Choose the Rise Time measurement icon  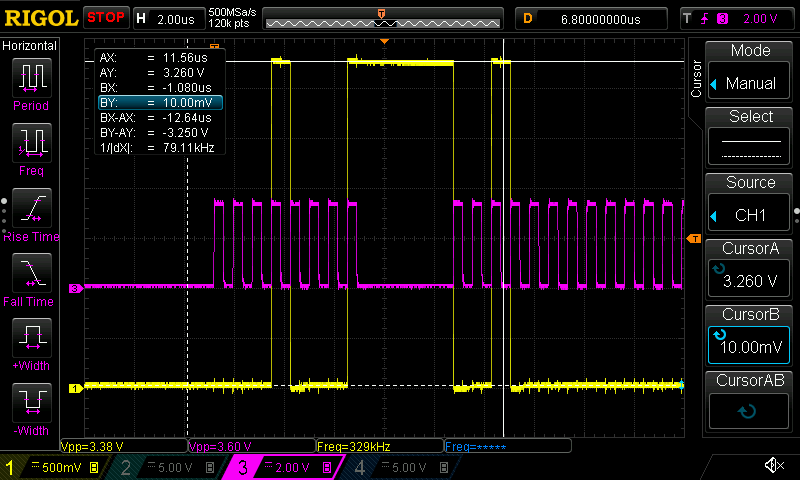click(x=32, y=208)
